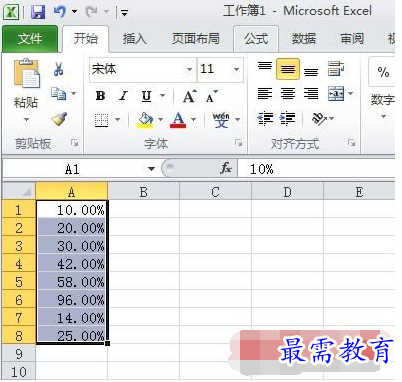Screen dimensions: 402x382
Task: Click the percent number format icon
Action: click(x=383, y=71)
